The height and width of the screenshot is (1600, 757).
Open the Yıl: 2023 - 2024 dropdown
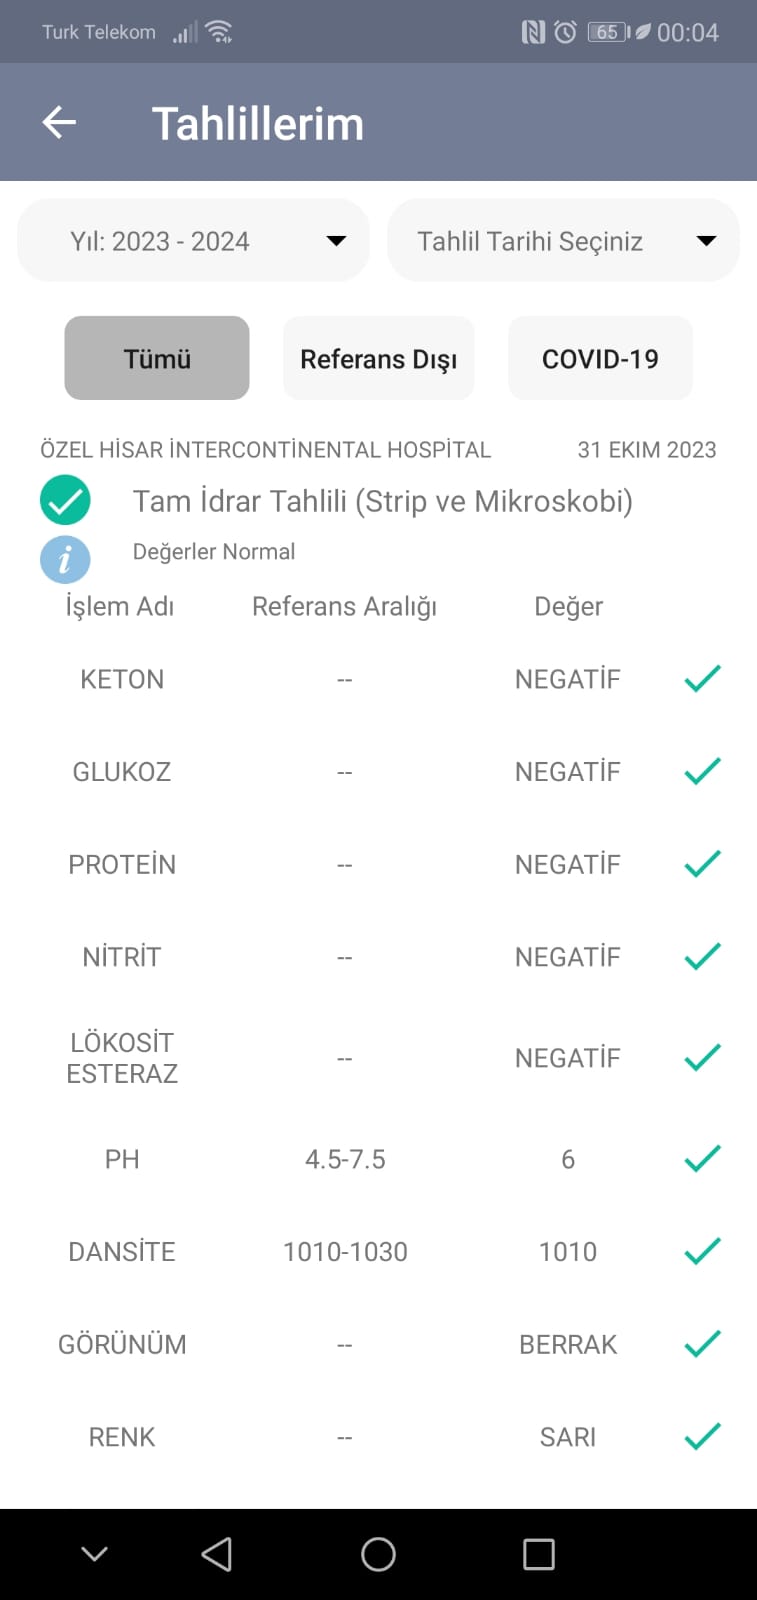click(x=193, y=240)
